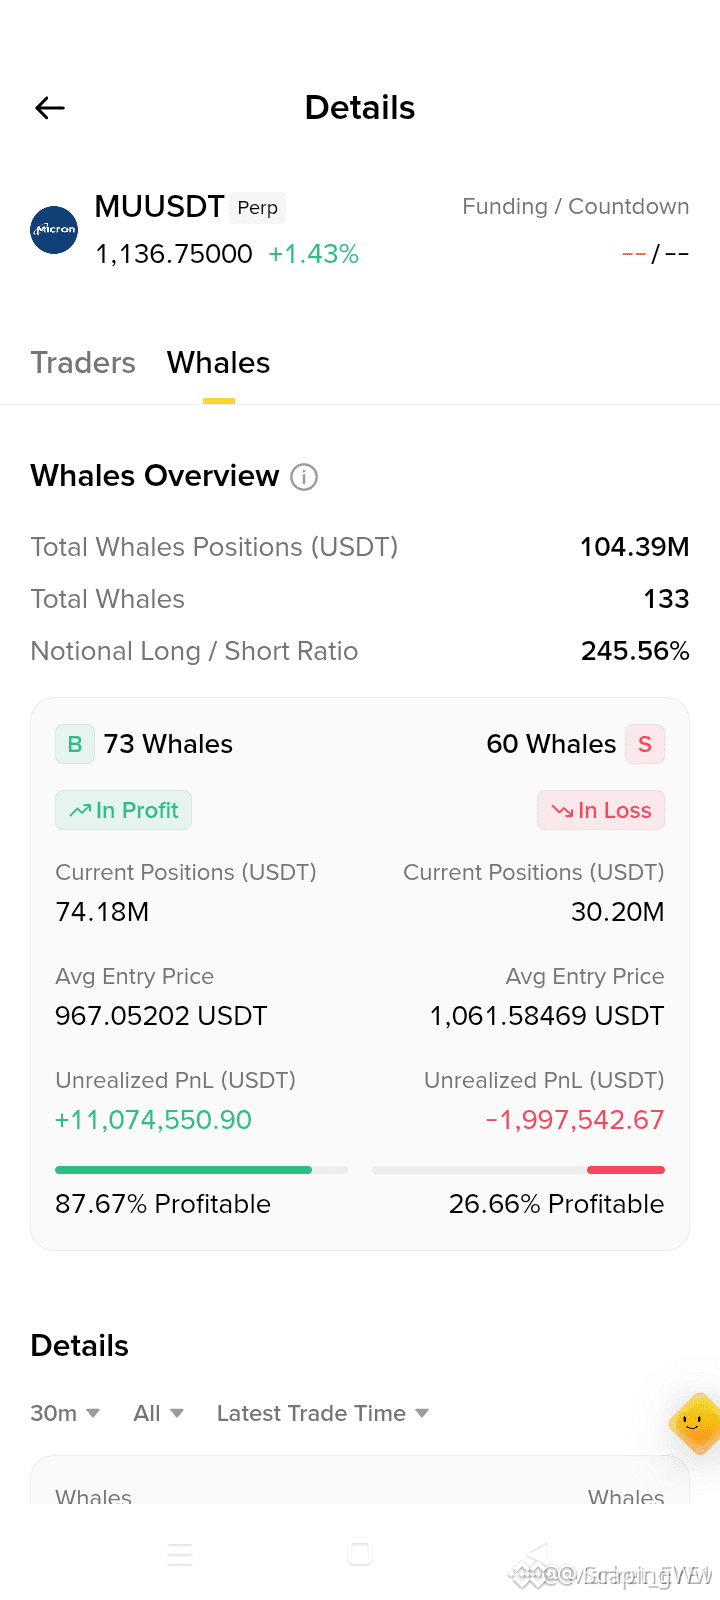Tap the green 87.67% profitable bar
This screenshot has width=720, height=1600.
[x=183, y=1169]
